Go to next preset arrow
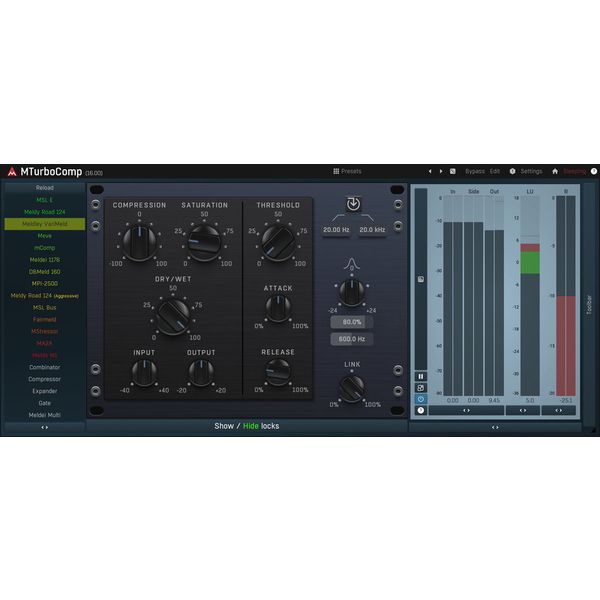Image resolution: width=600 pixels, height=600 pixels. (x=441, y=171)
